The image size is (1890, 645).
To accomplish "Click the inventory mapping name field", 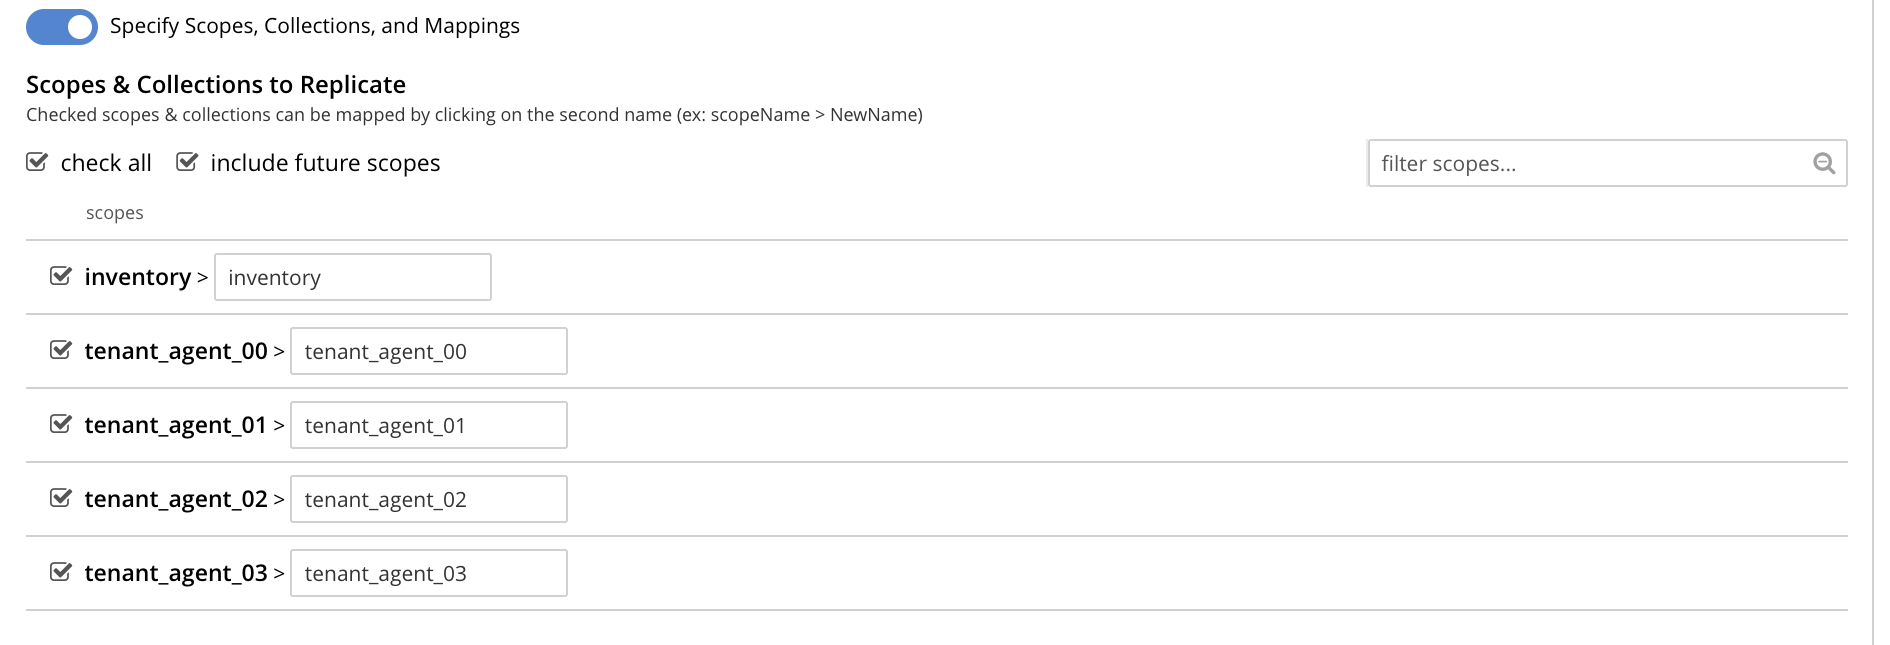I will pos(353,277).
